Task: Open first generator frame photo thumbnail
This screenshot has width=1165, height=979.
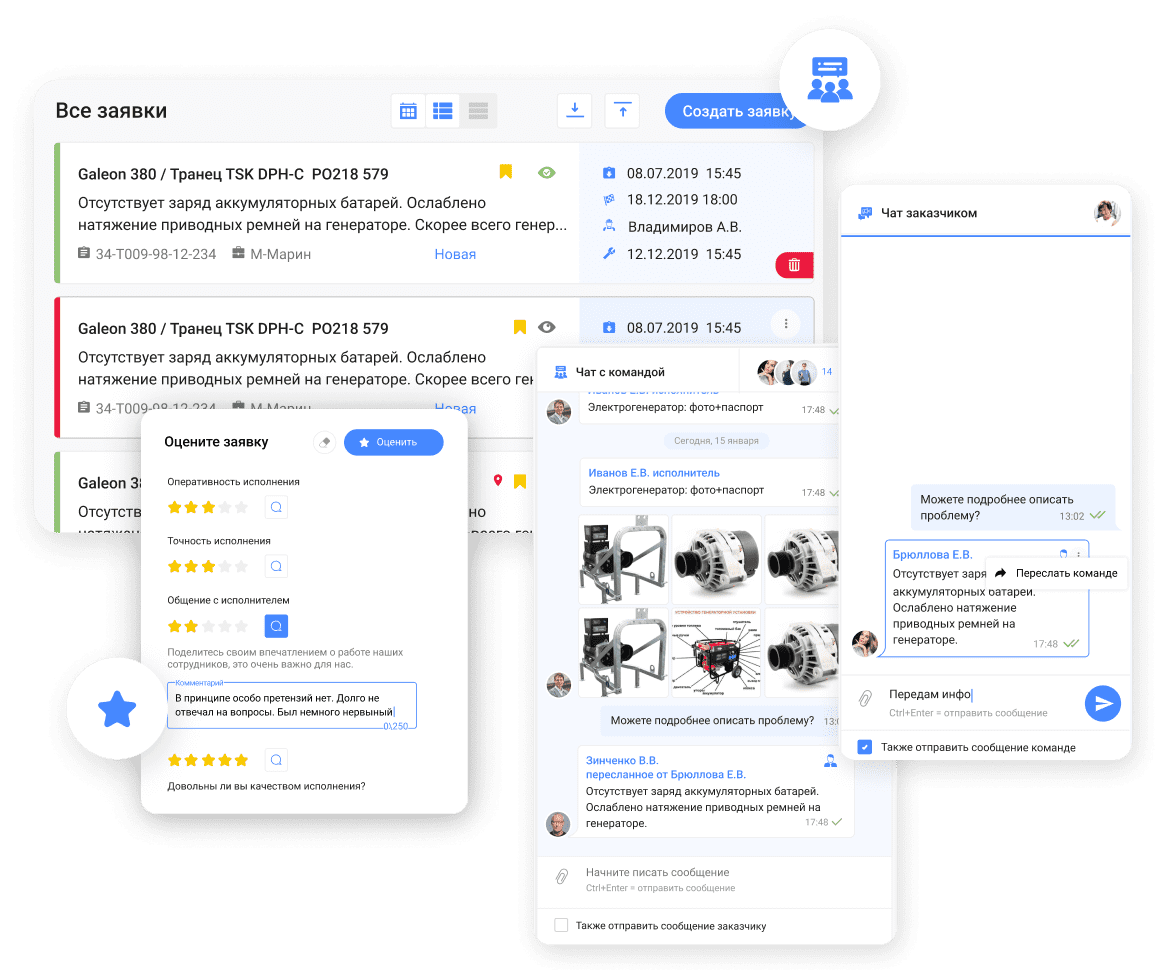Action: (x=623, y=559)
